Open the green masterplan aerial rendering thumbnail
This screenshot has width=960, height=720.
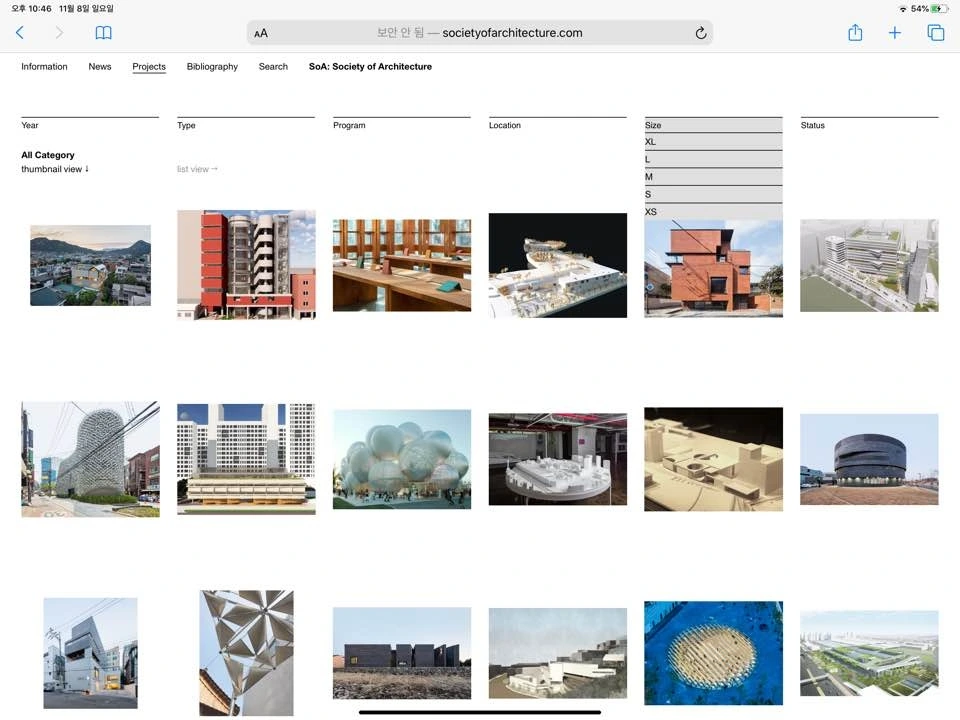(869, 653)
